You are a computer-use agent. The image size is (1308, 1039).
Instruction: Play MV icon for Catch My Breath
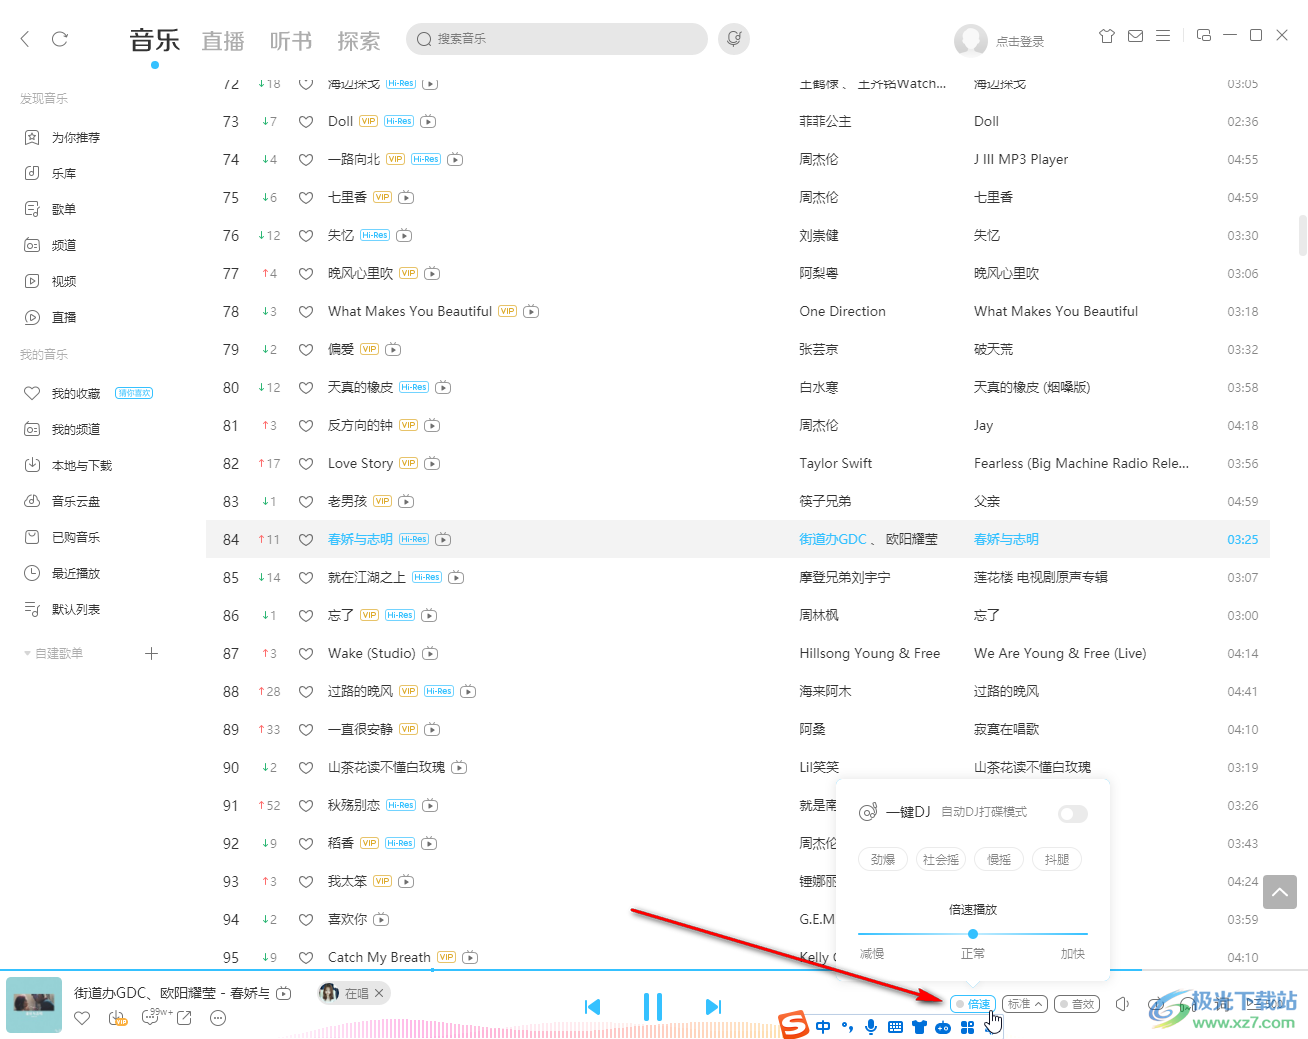click(470, 958)
